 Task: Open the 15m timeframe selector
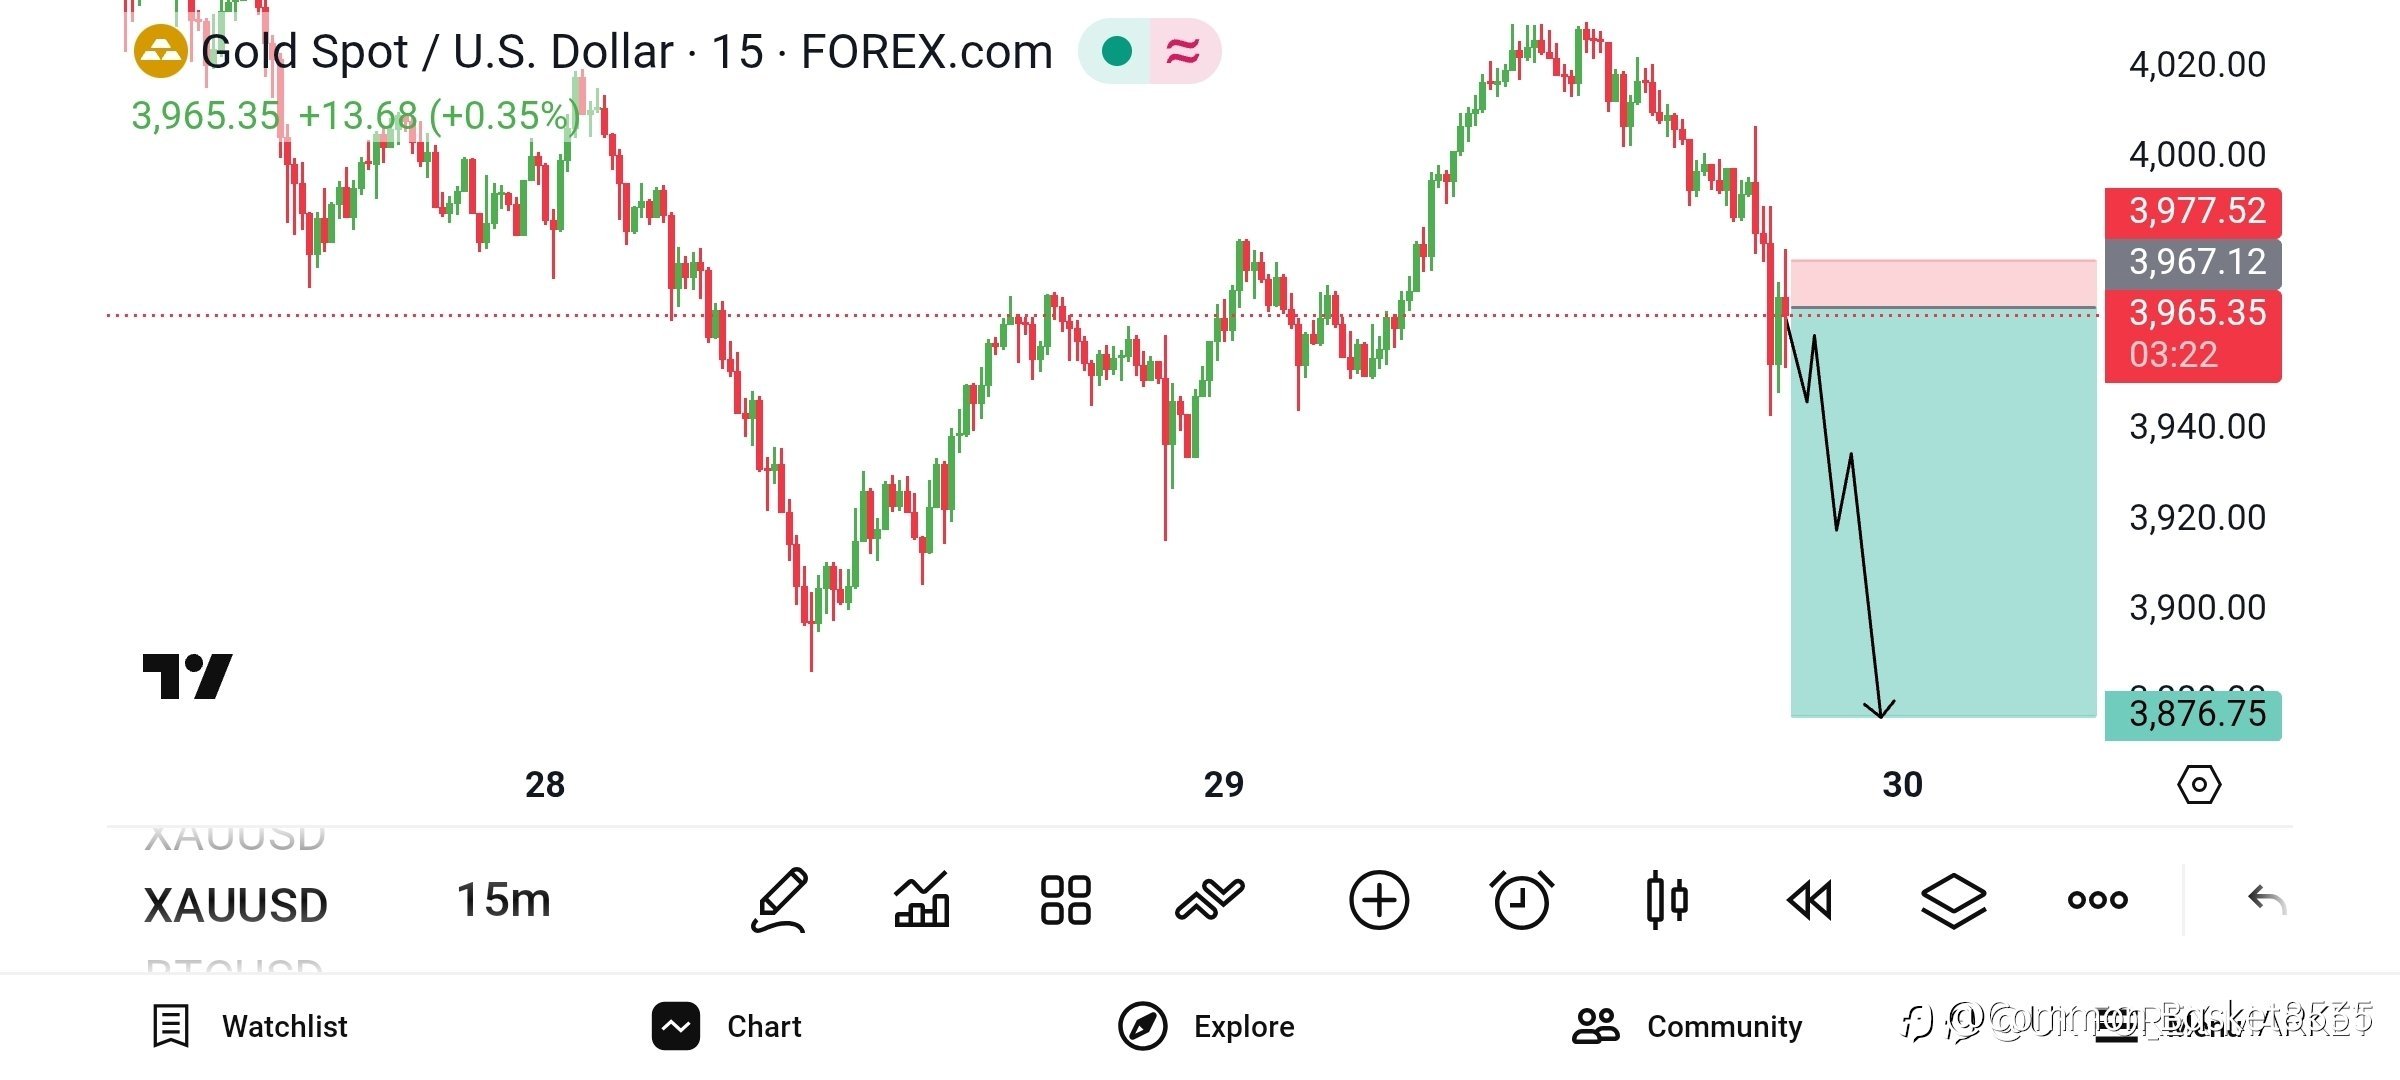[504, 900]
